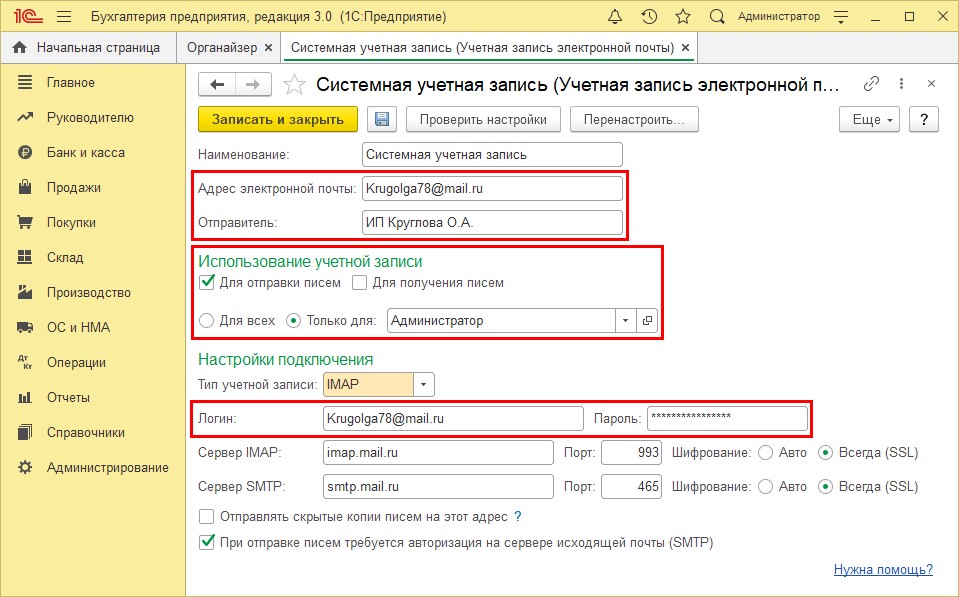The height and width of the screenshot is (597, 959).
Task: Click the IMAP port 993 field
Action: click(x=631, y=453)
